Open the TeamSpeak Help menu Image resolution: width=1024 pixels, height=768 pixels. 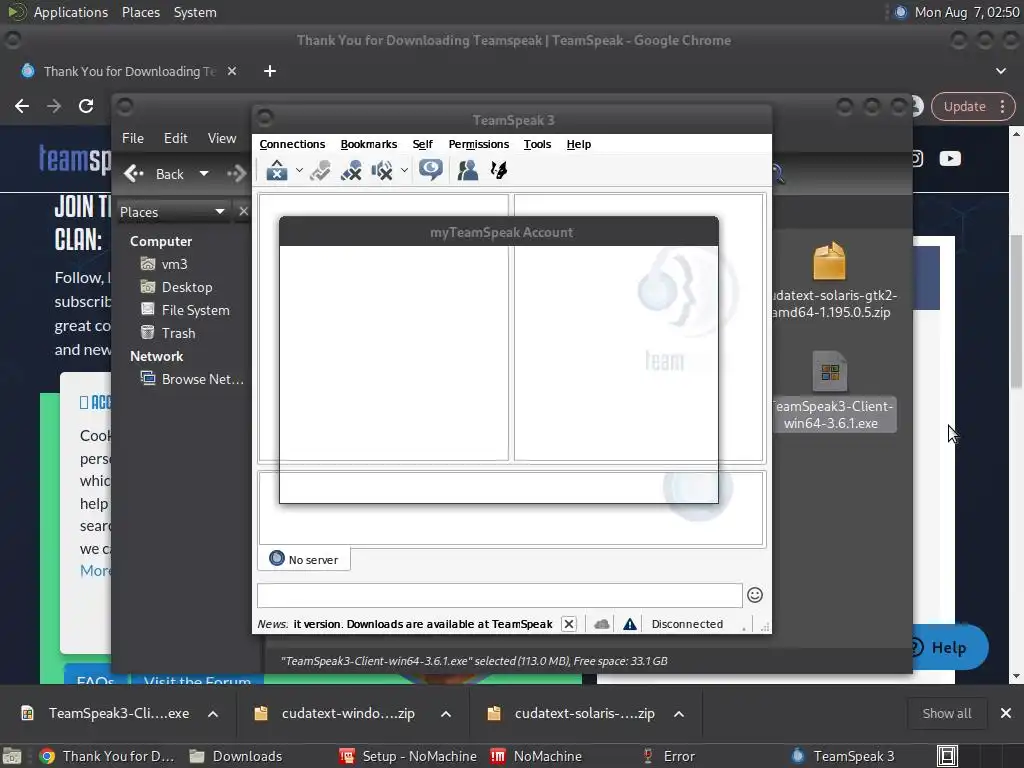[x=579, y=144]
